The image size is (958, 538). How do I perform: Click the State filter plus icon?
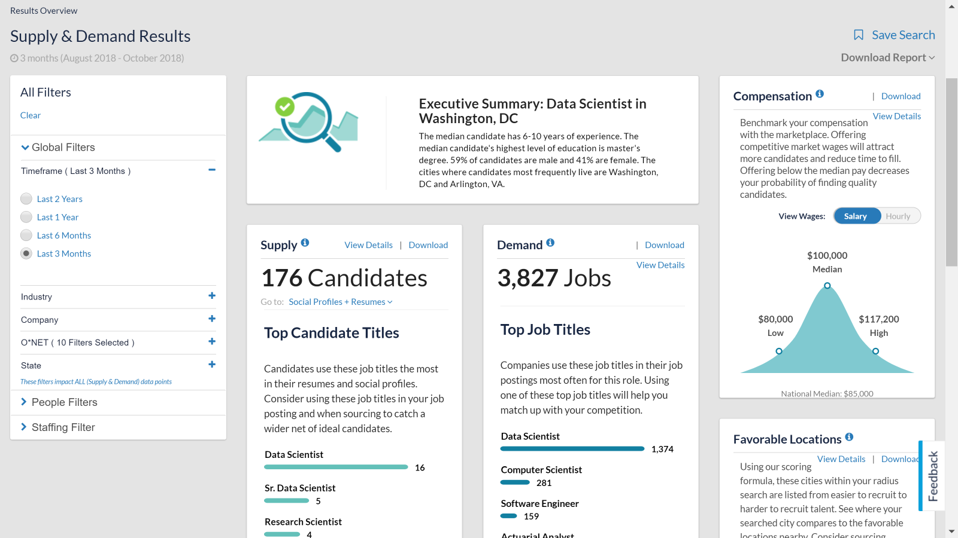coord(212,365)
